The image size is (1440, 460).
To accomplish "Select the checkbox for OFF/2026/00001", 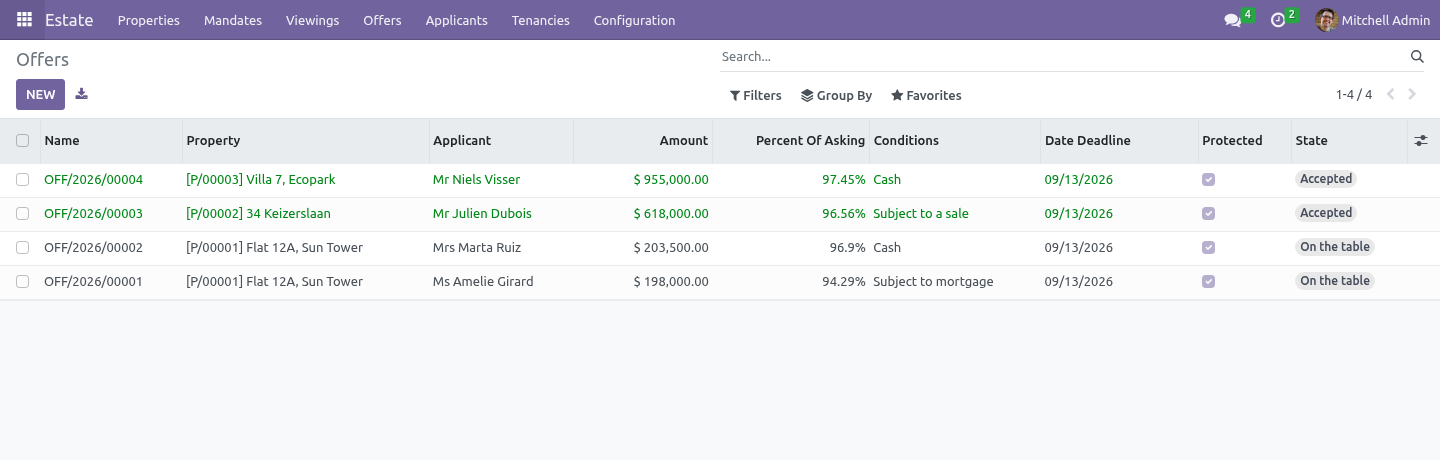I will click(23, 282).
